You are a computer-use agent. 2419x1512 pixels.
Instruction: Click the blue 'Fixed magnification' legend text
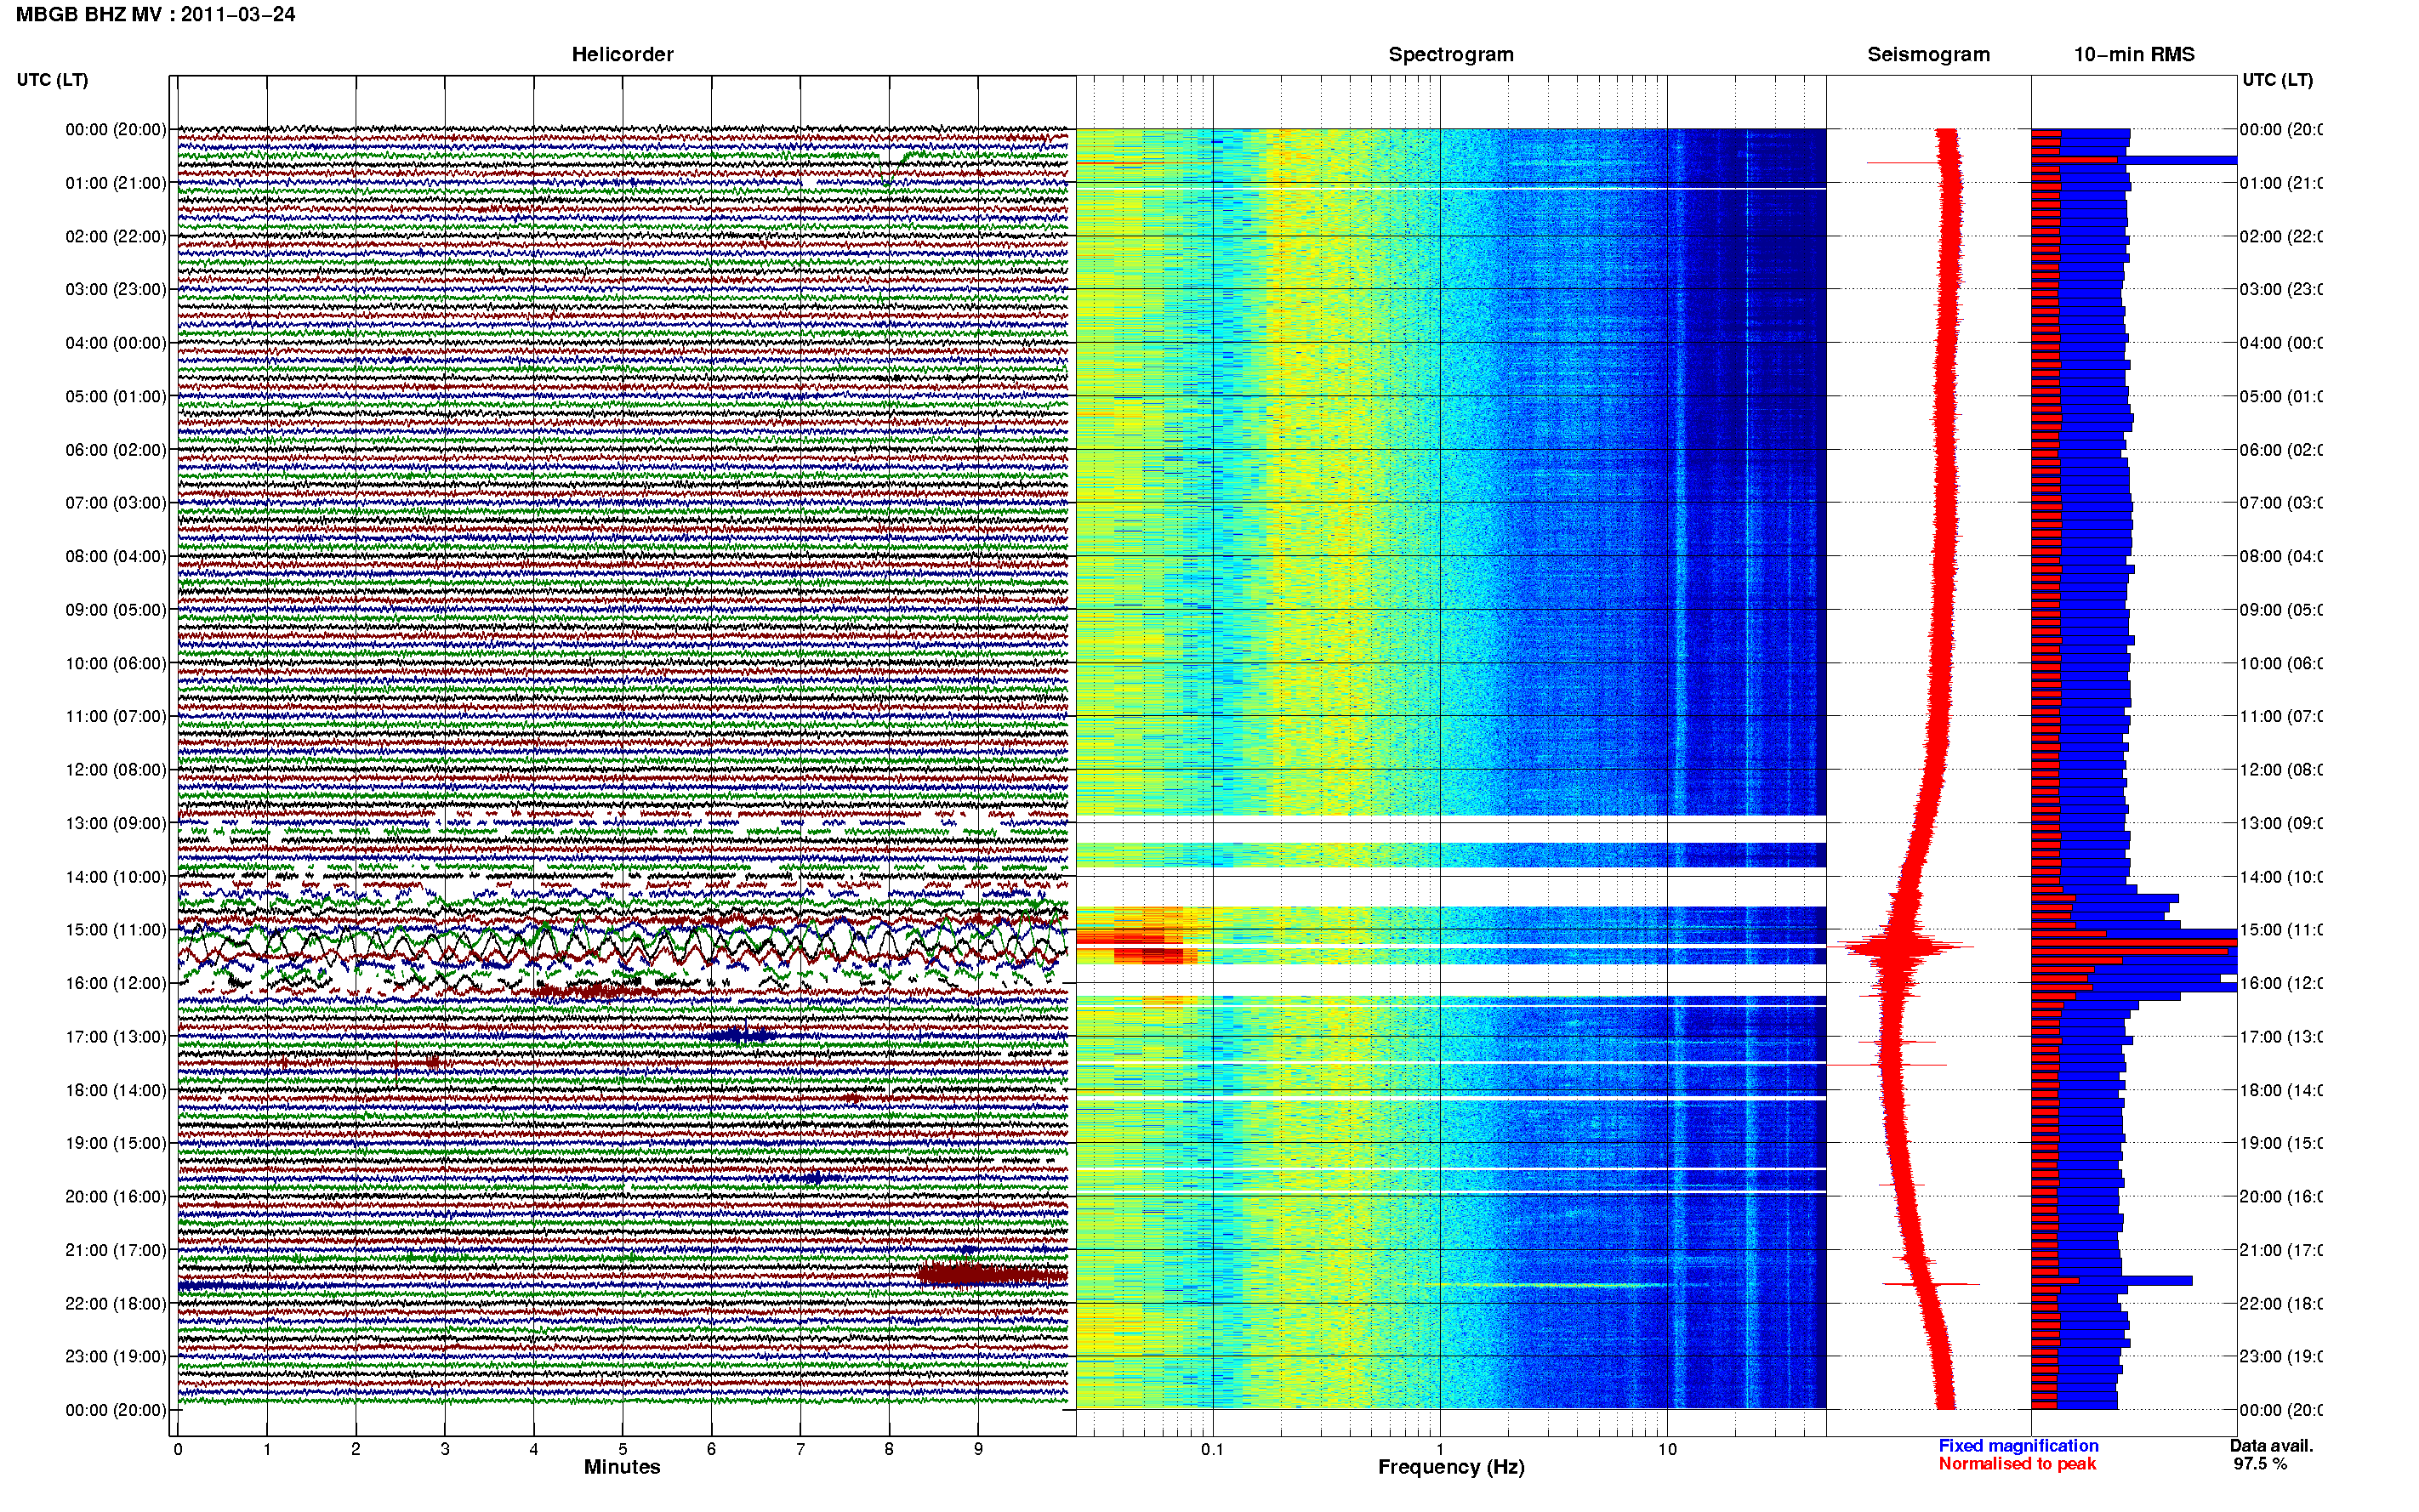pyautogui.click(x=2018, y=1446)
